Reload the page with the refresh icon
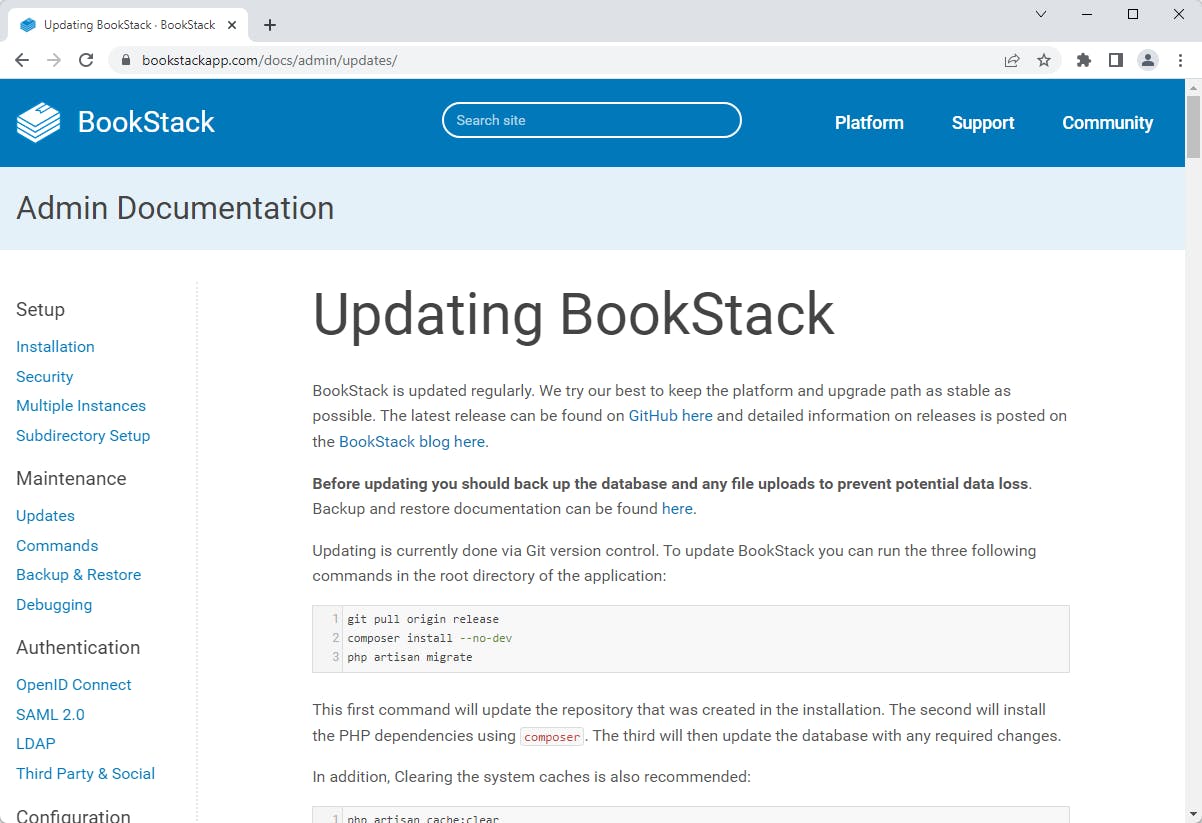 (86, 60)
